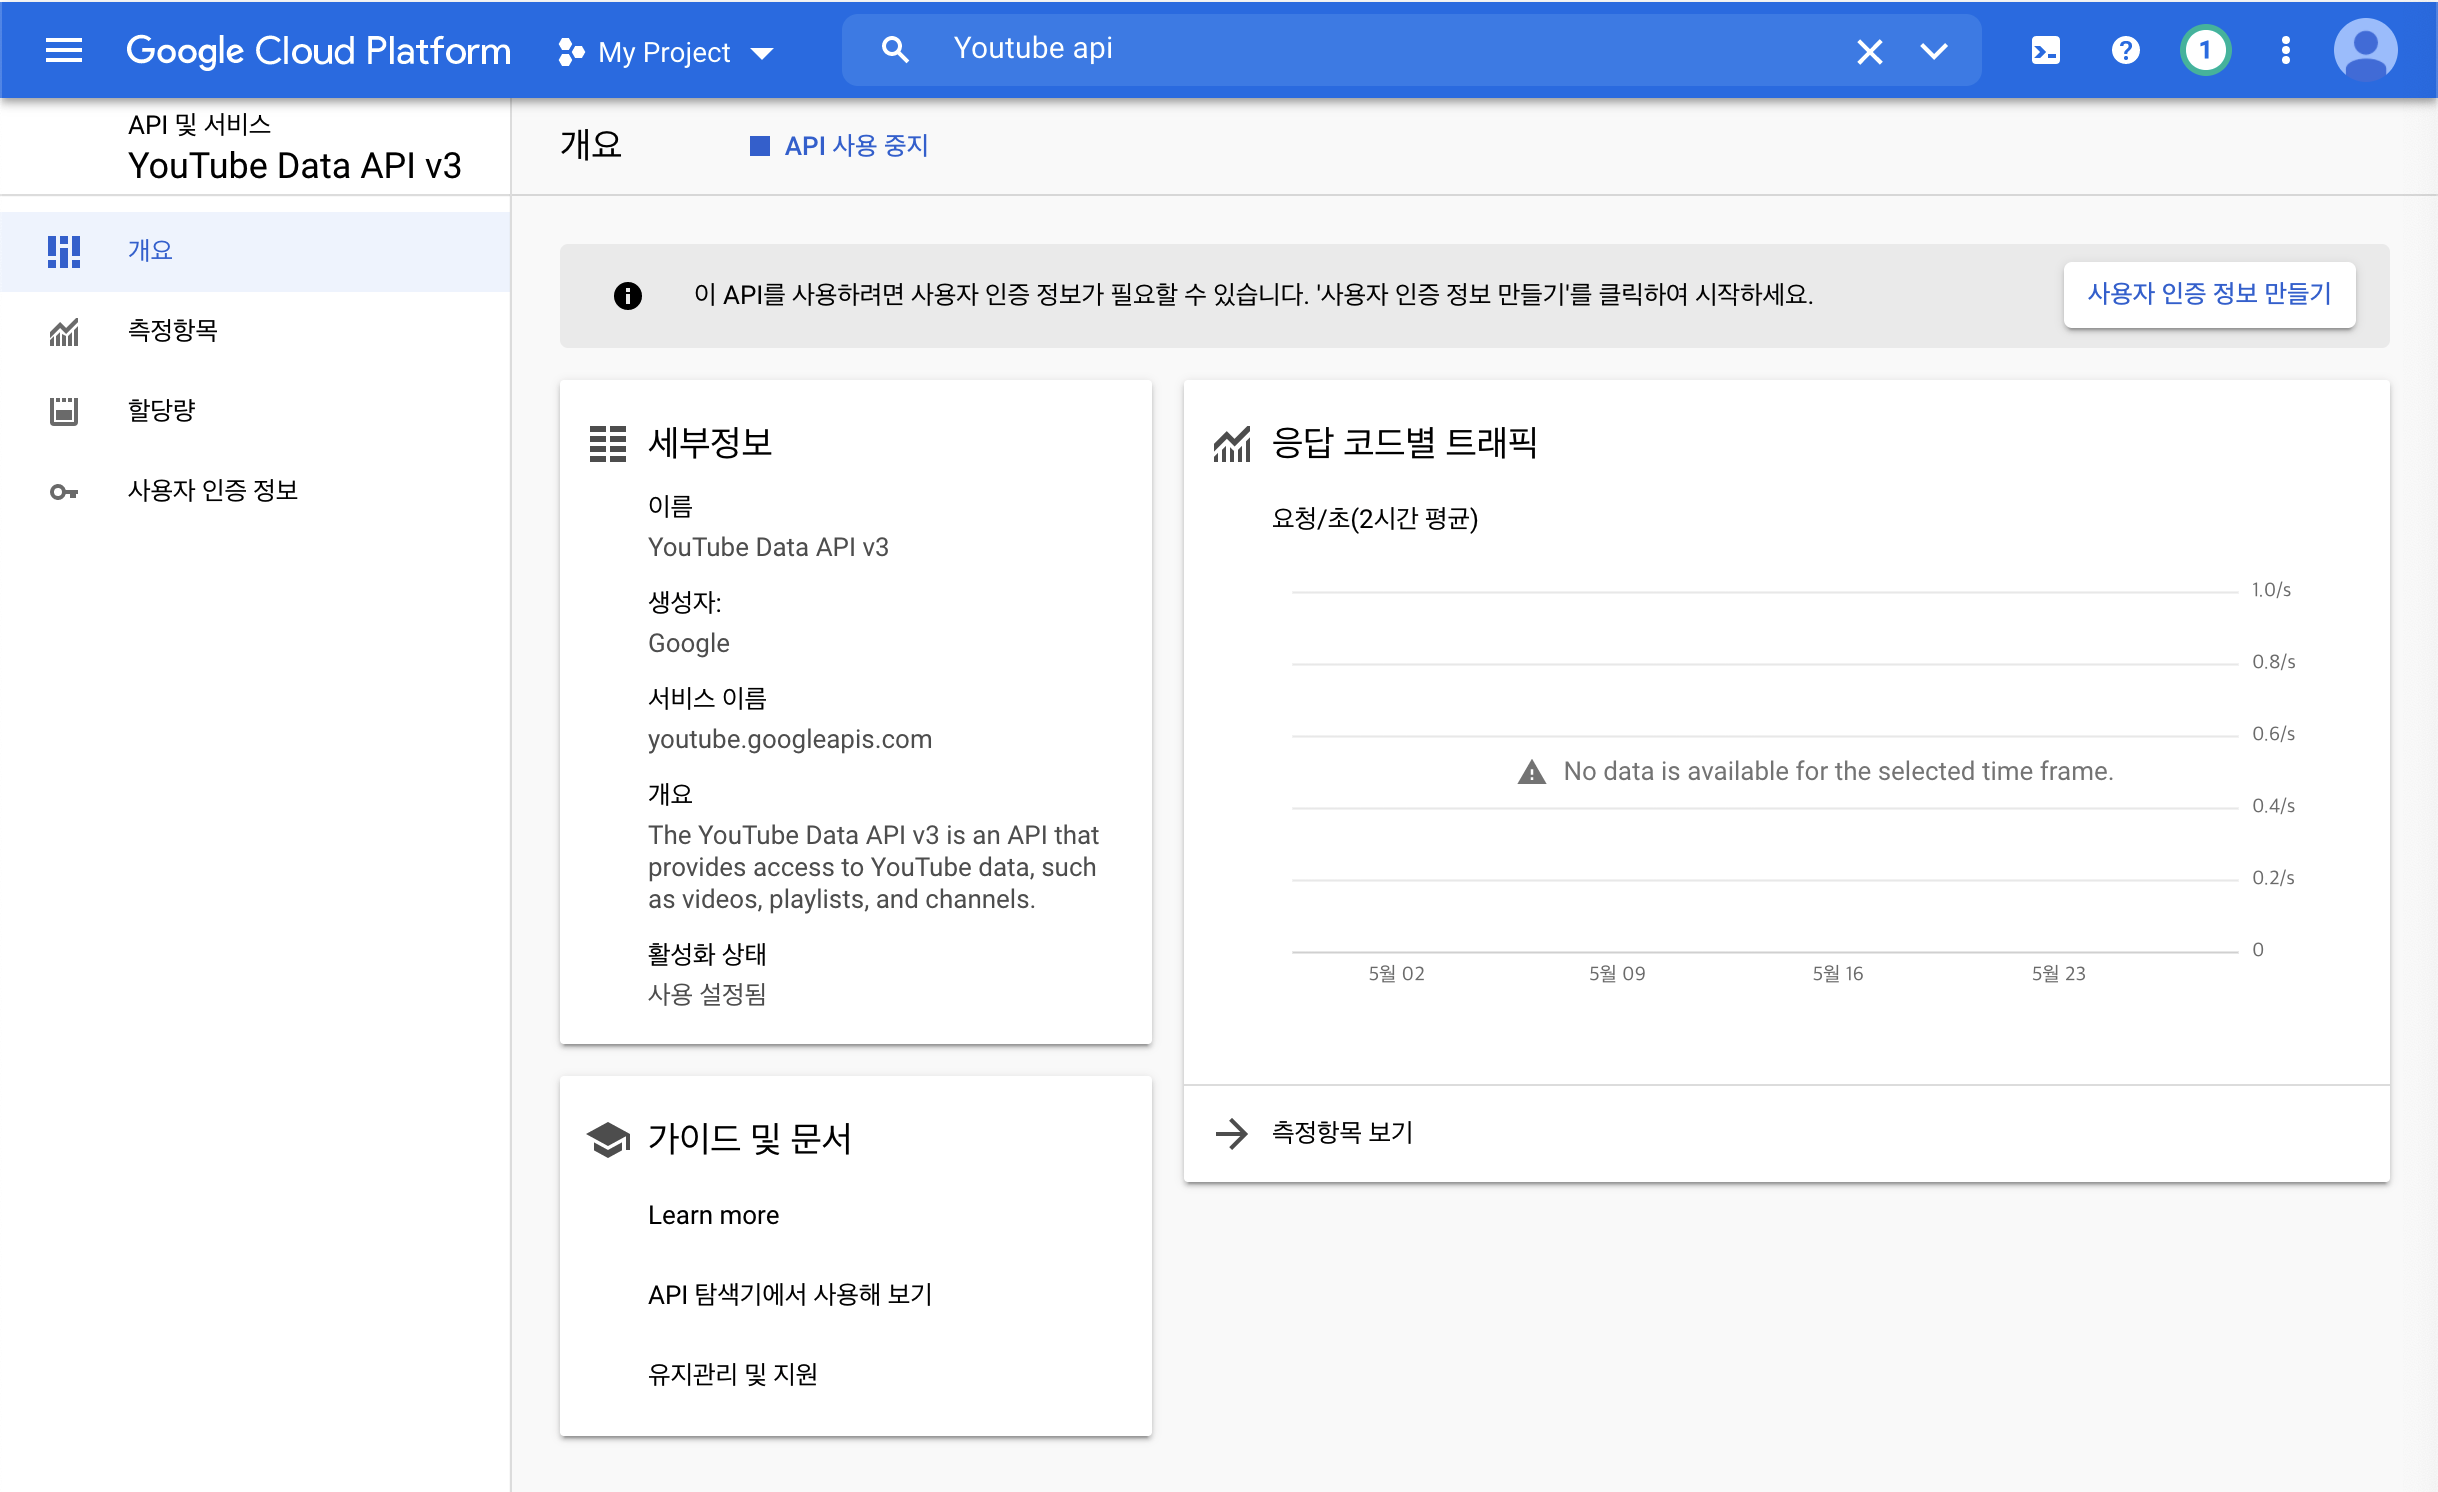Open the Learn more link
Image resolution: width=2438 pixels, height=1492 pixels.
713,1215
